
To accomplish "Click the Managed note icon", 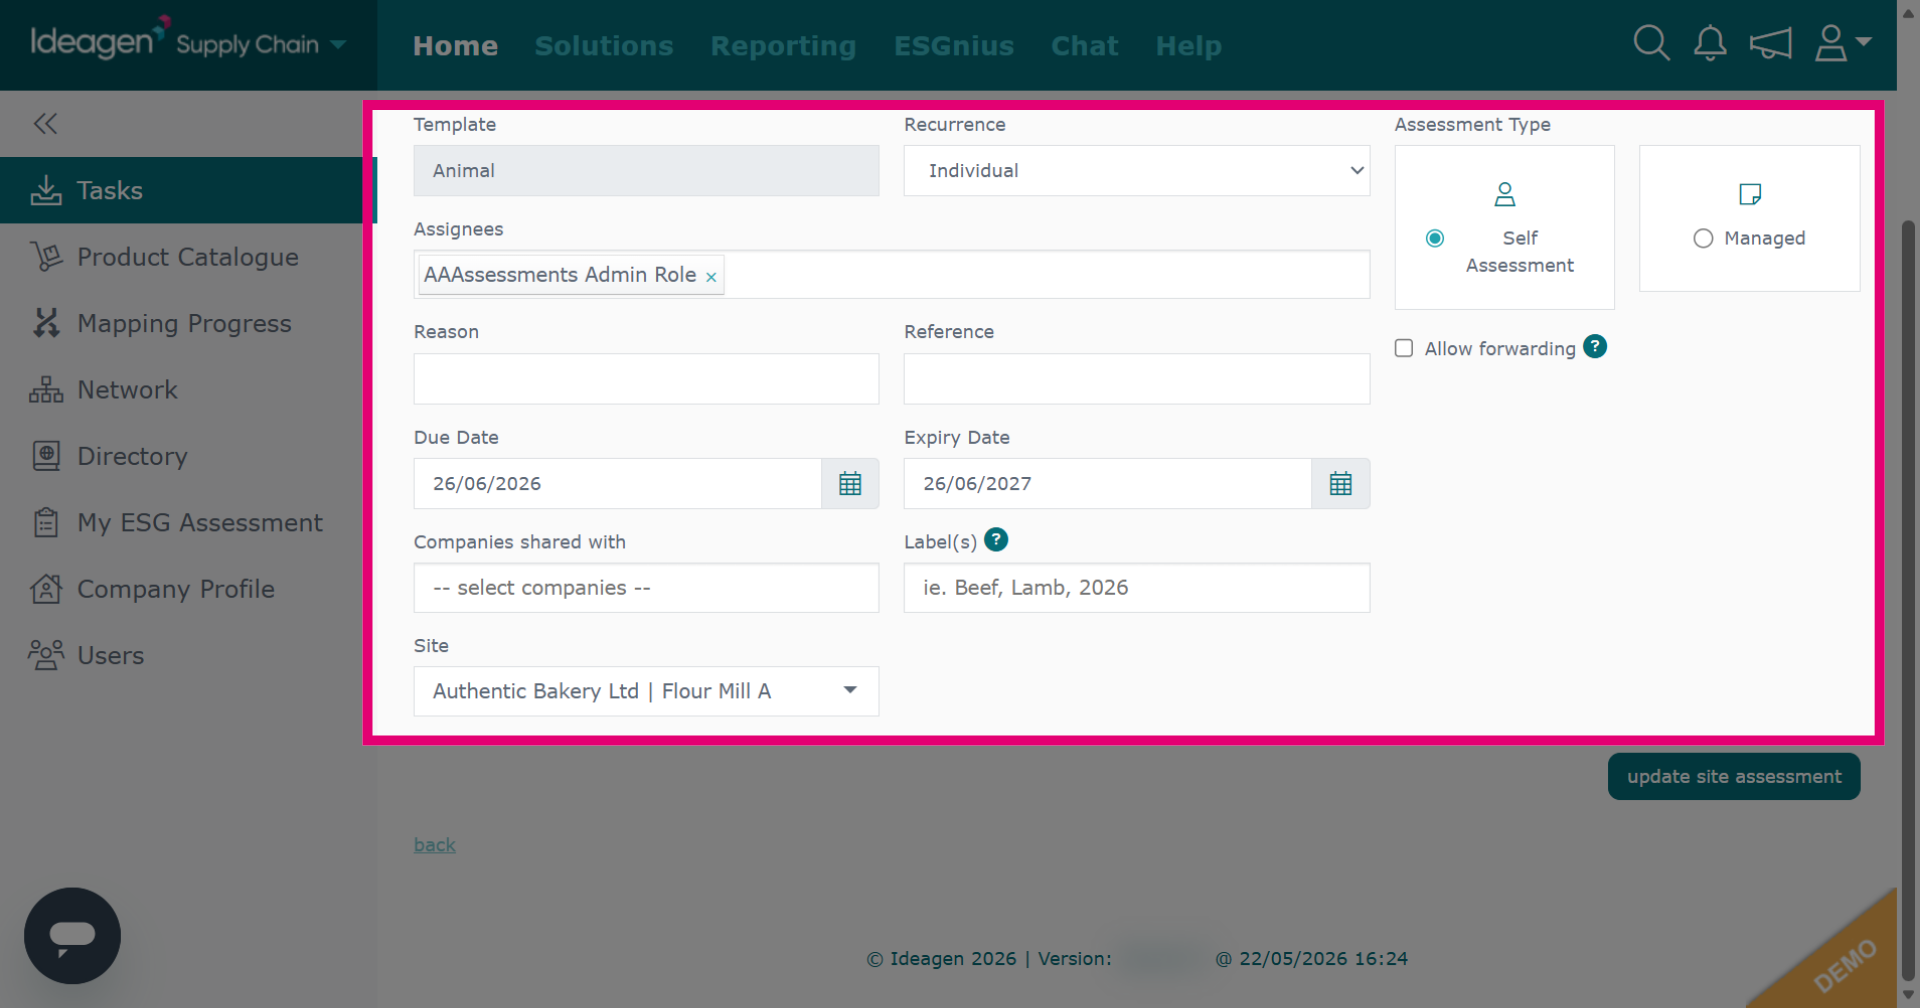I will click(x=1750, y=194).
